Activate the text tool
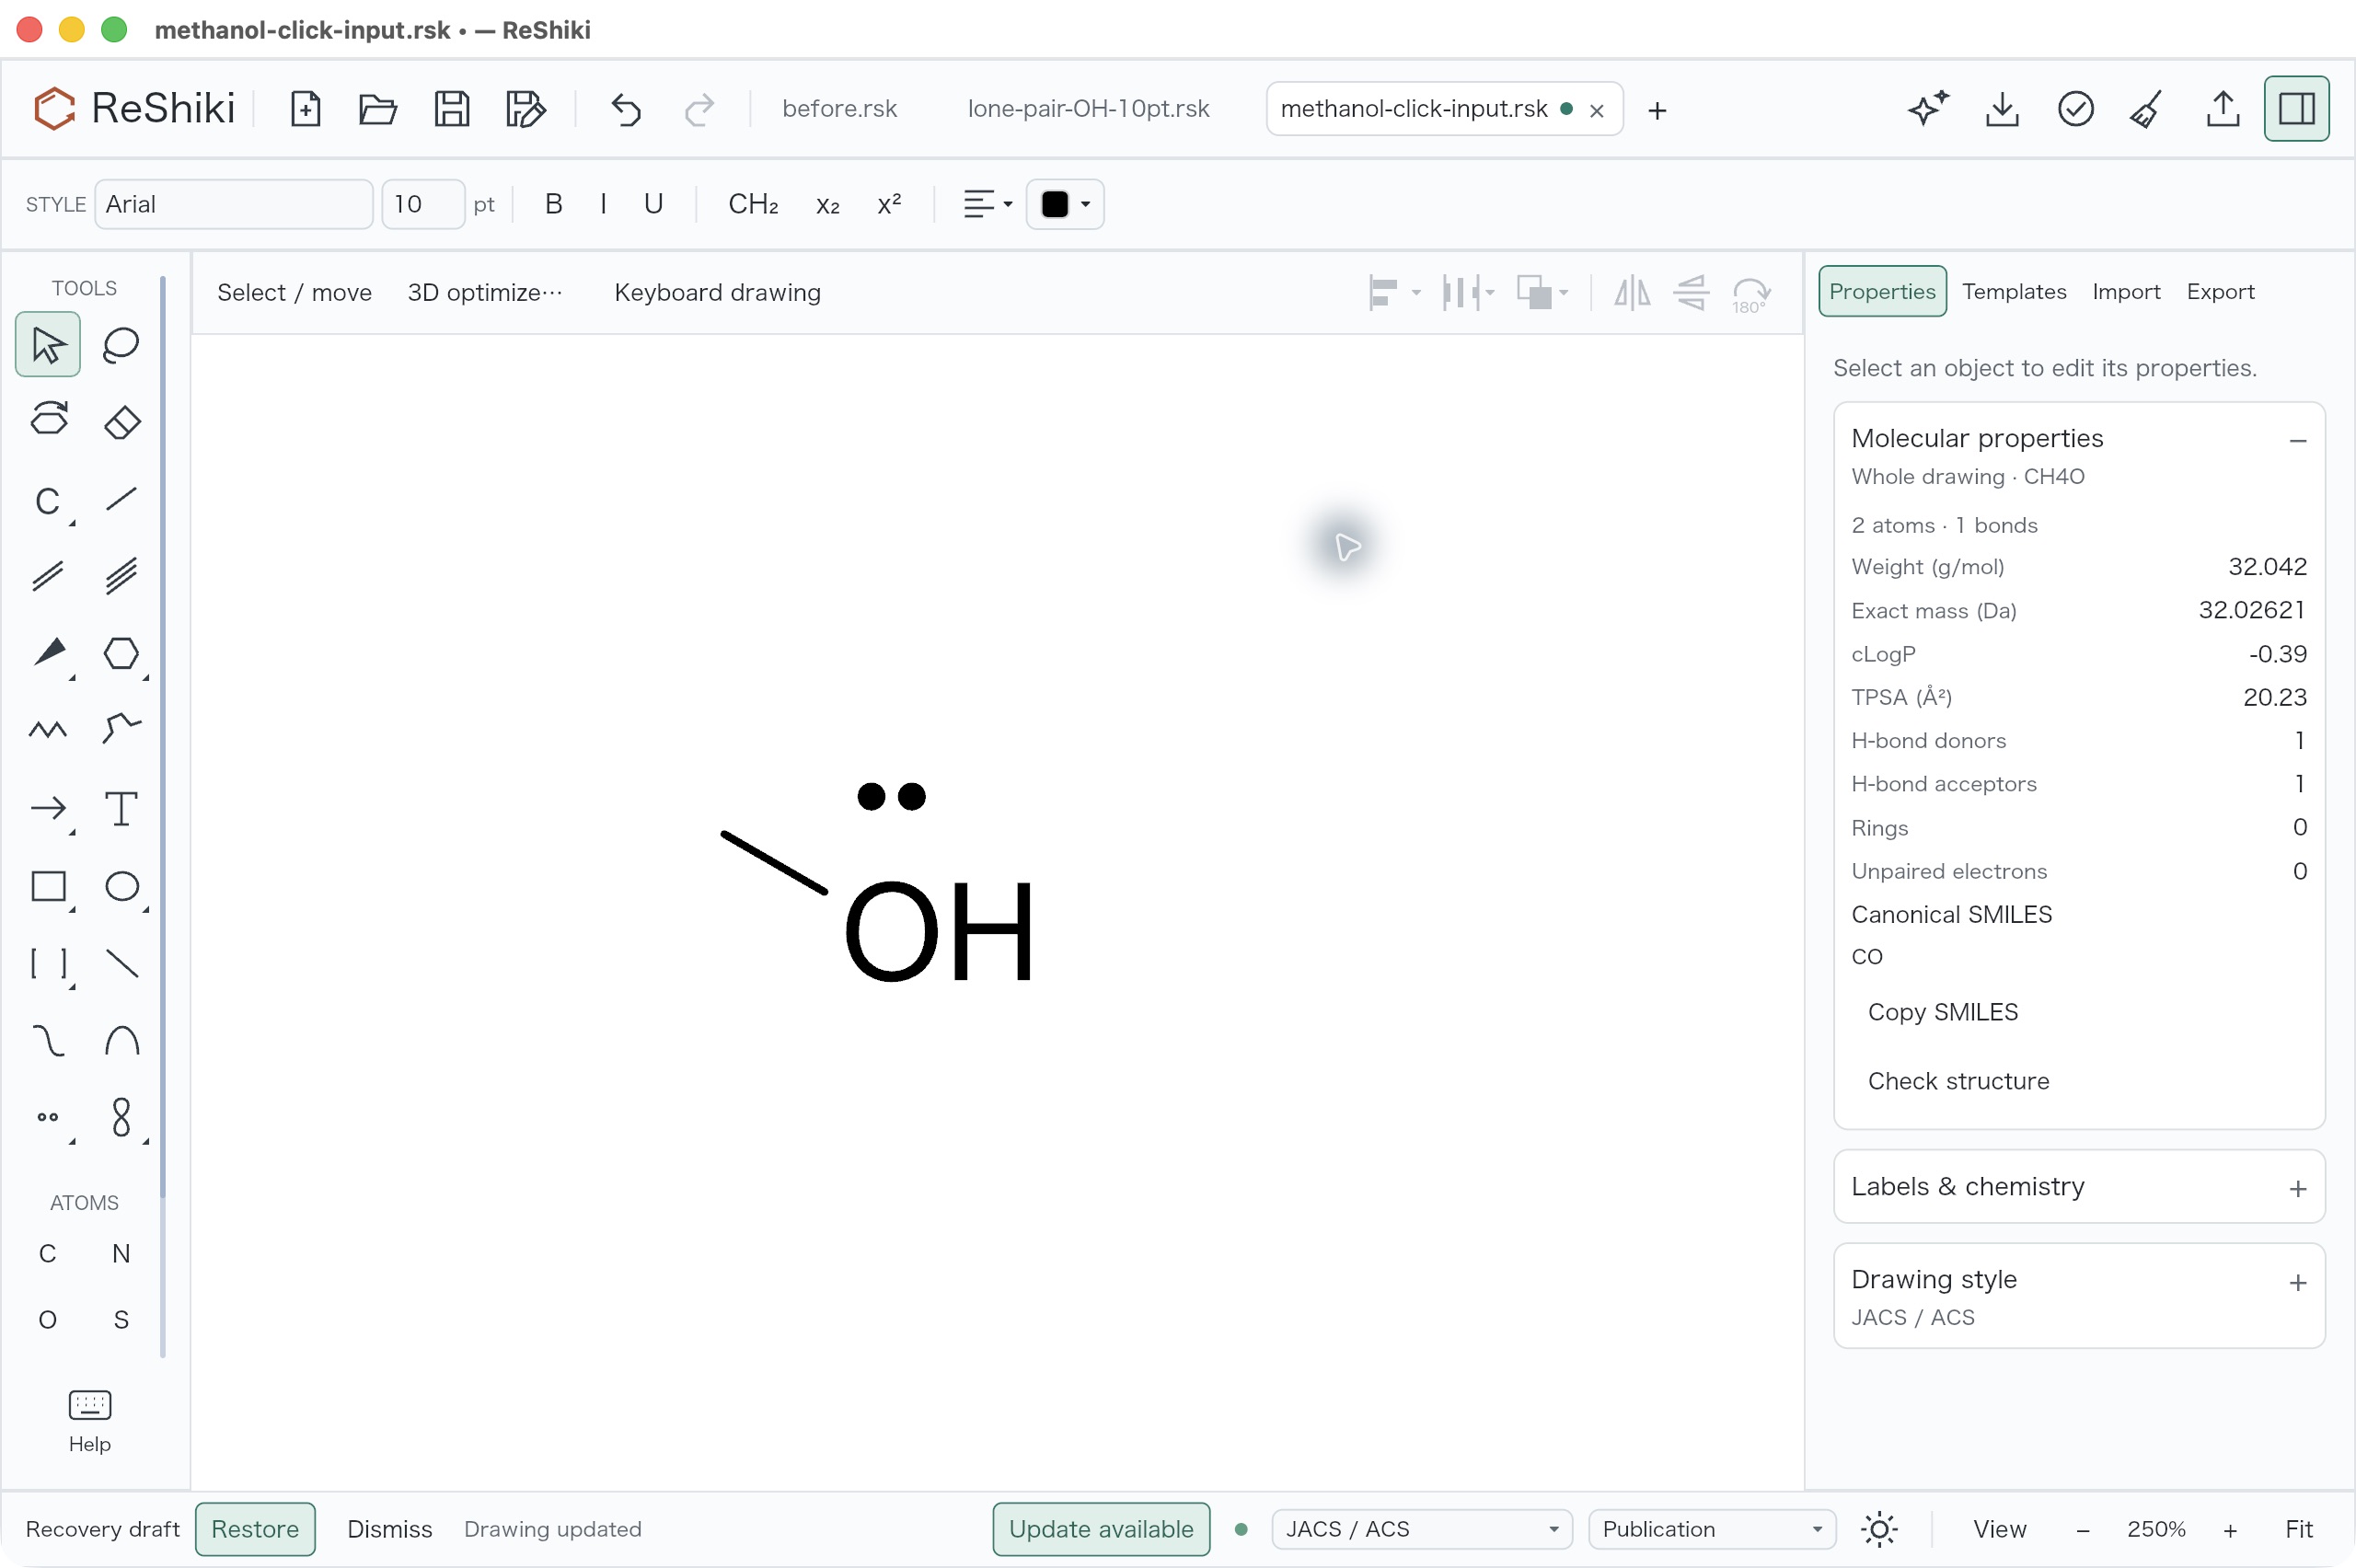This screenshot has width=2356, height=1568. (x=121, y=808)
